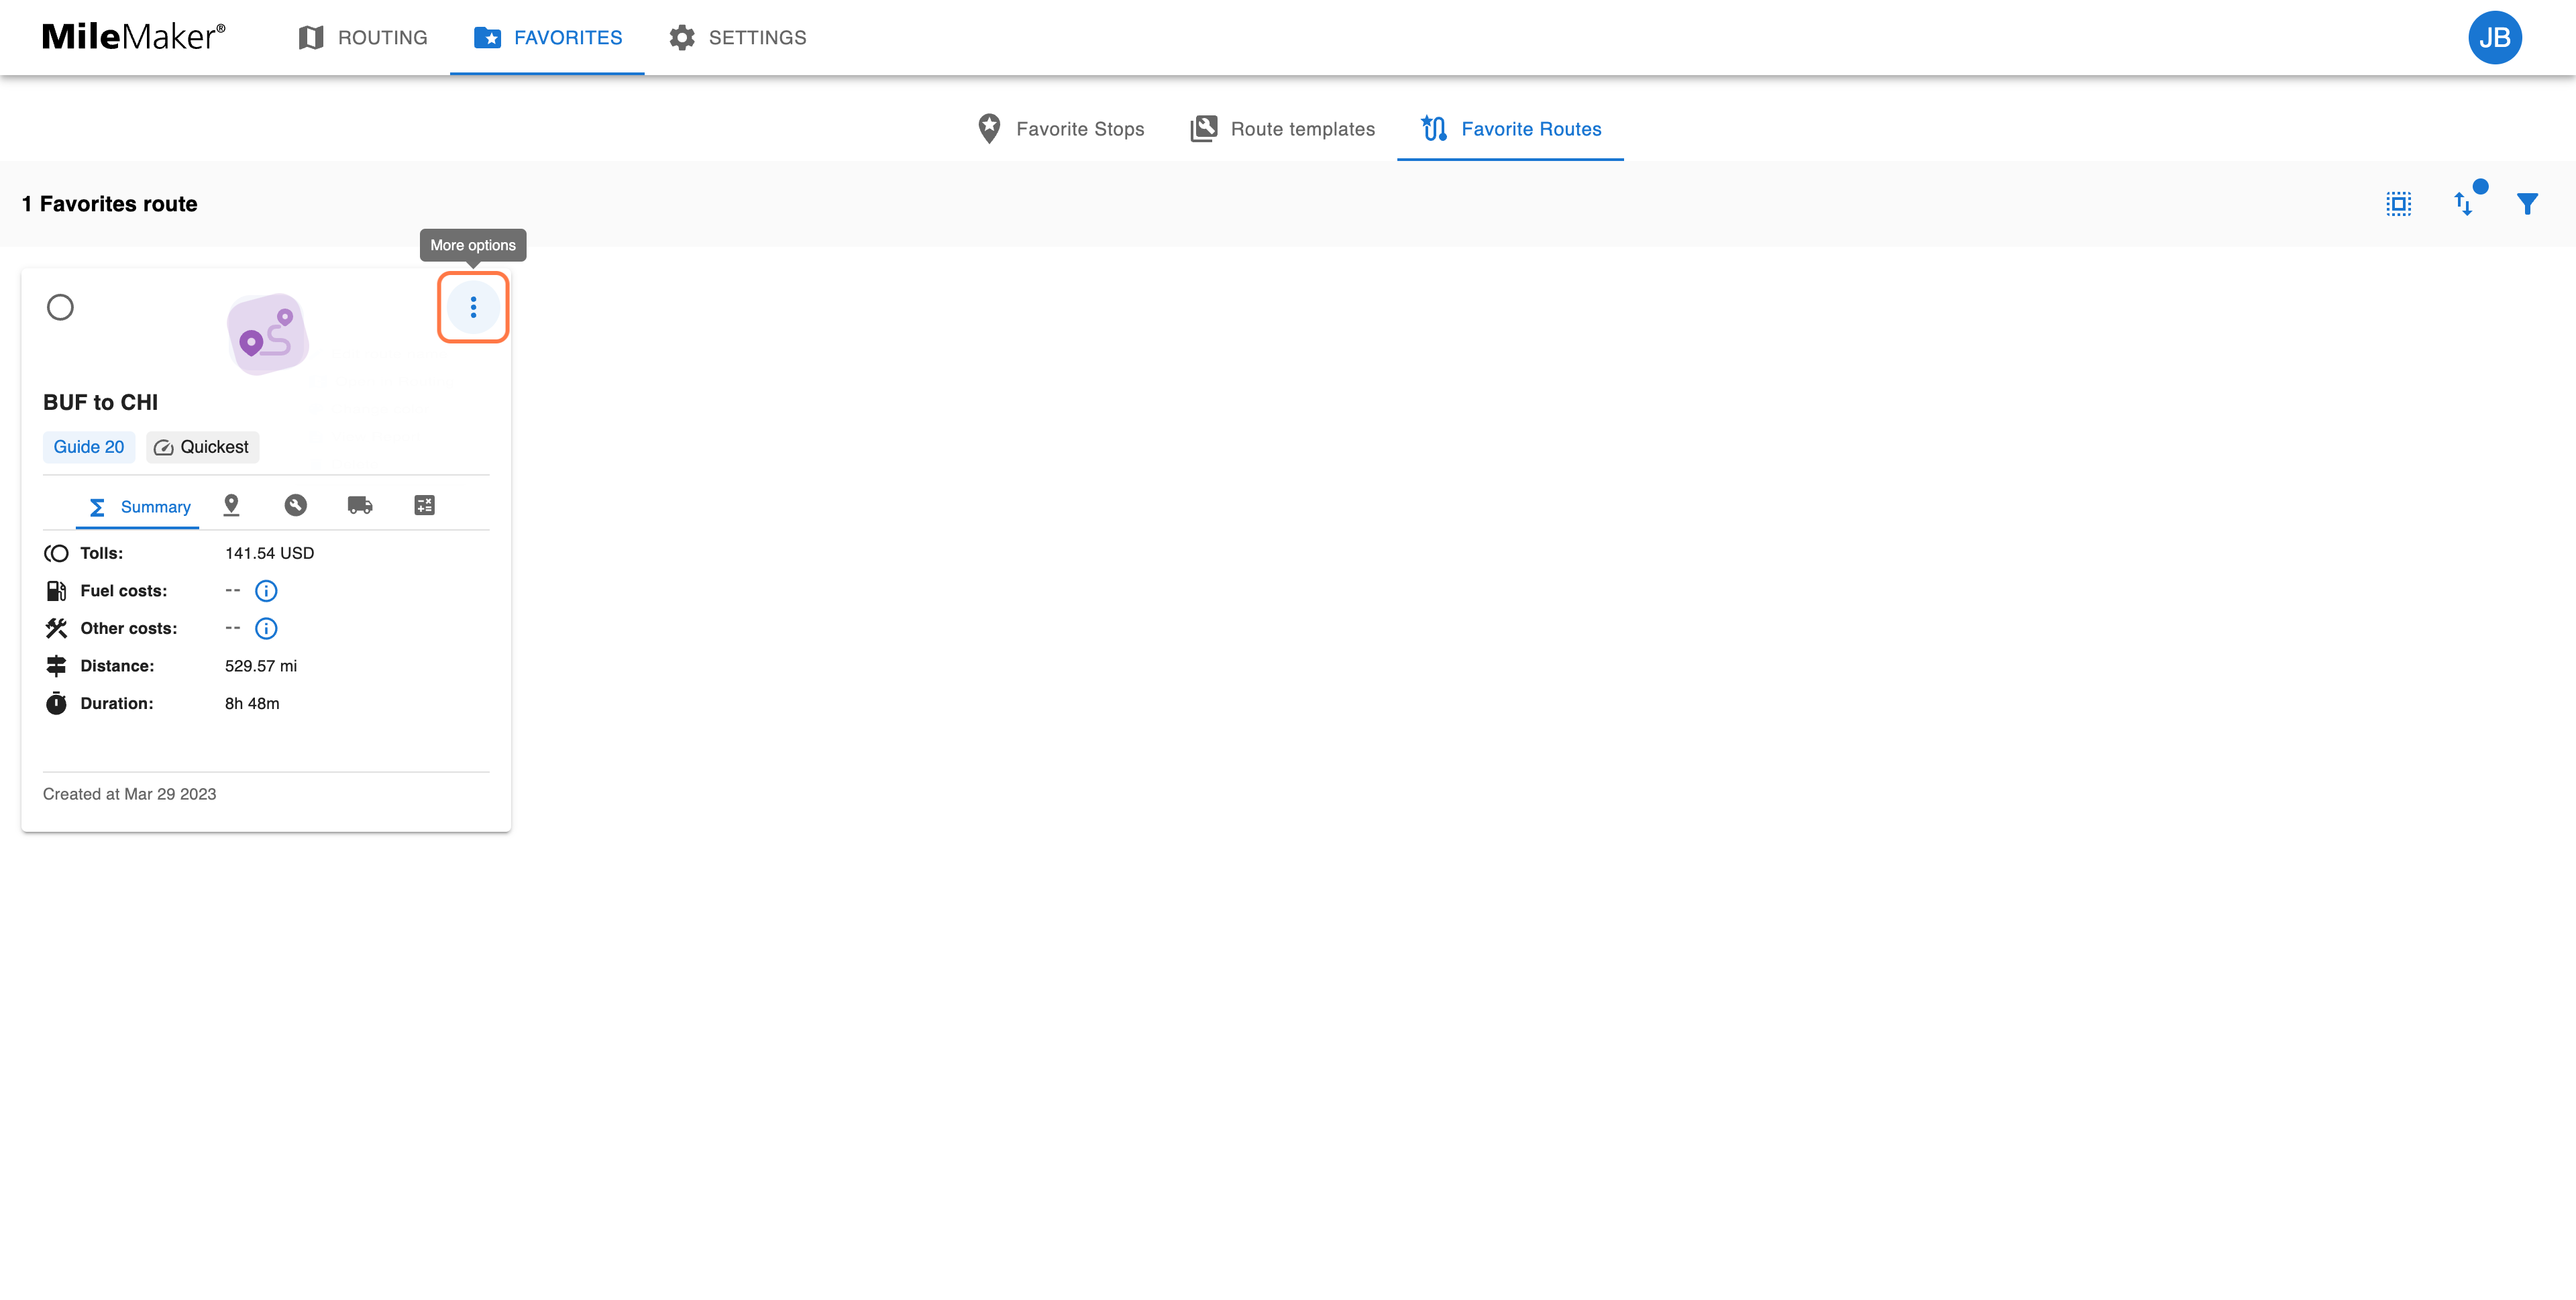
Task: Open Route templates tab
Action: (x=1282, y=129)
